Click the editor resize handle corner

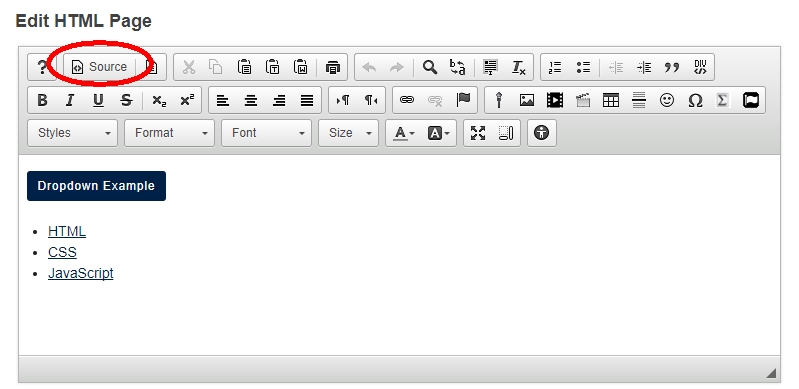coord(771,374)
